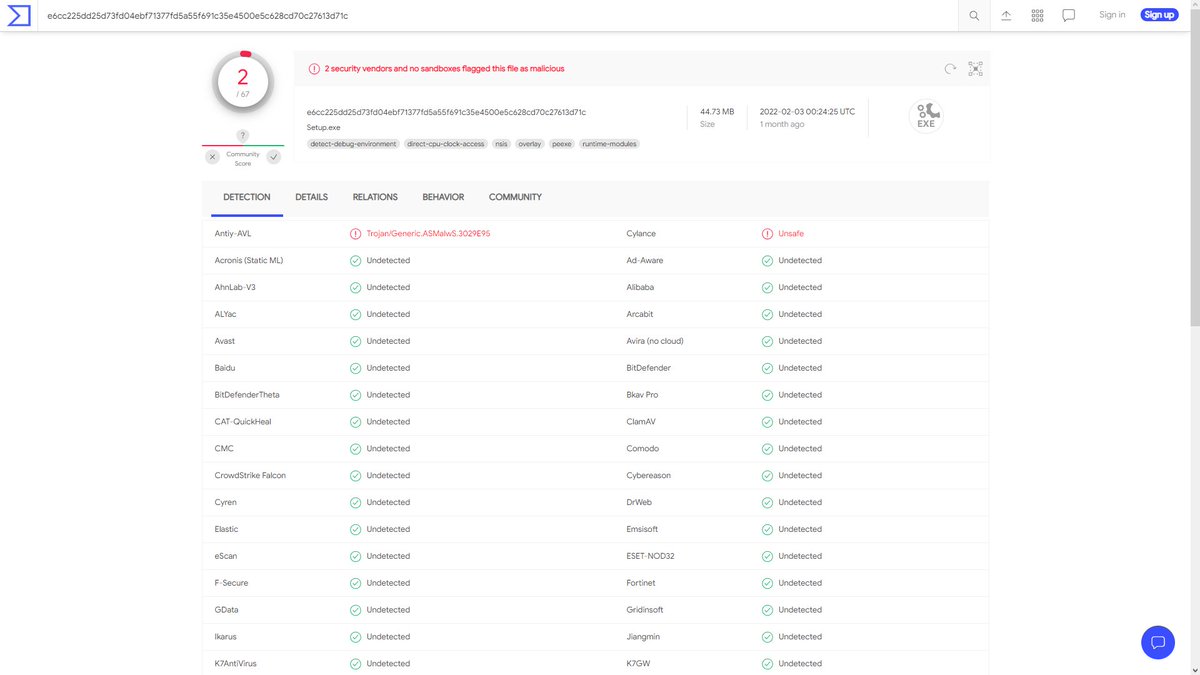This screenshot has width=1200, height=675.
Task: Open the comments icon in header
Action: tap(1069, 15)
